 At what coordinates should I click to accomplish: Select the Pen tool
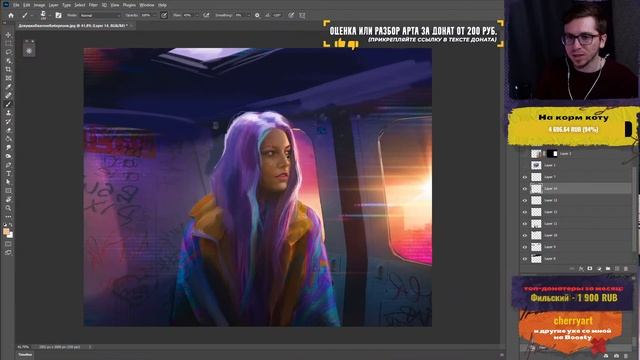[x=8, y=165]
